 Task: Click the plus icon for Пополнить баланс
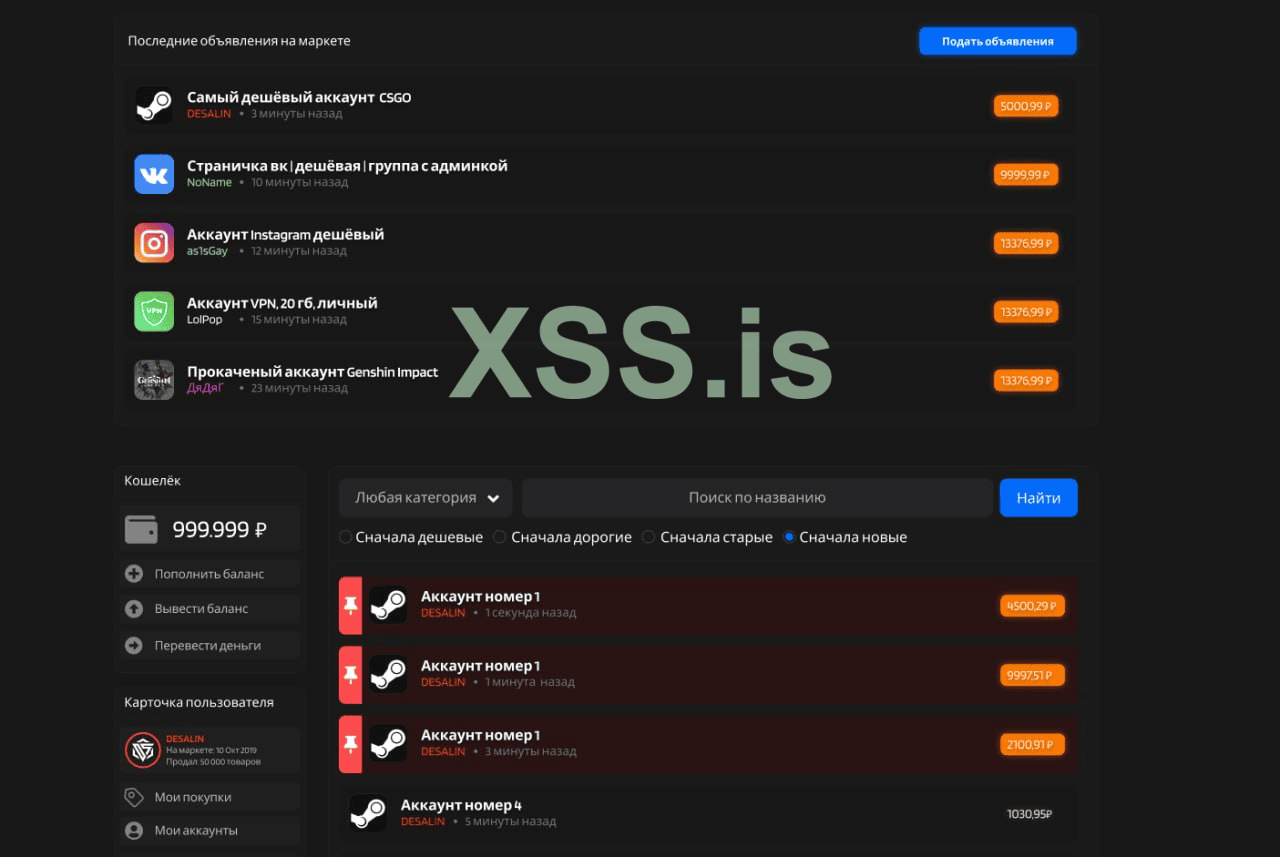click(x=134, y=574)
